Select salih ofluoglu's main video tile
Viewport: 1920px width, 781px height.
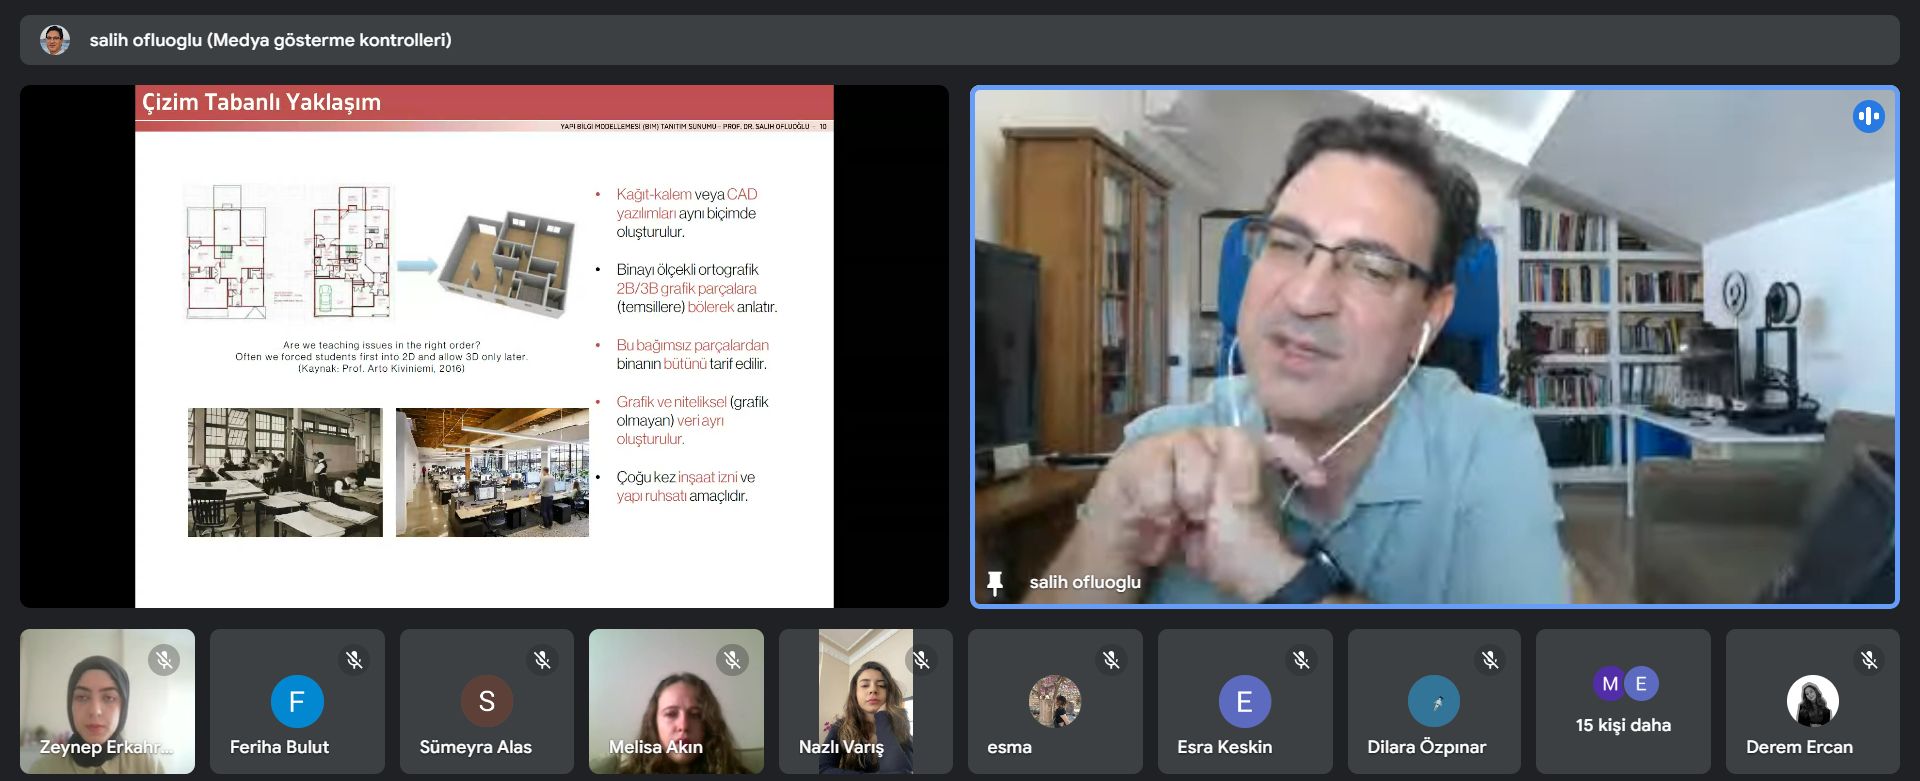(x=1434, y=346)
